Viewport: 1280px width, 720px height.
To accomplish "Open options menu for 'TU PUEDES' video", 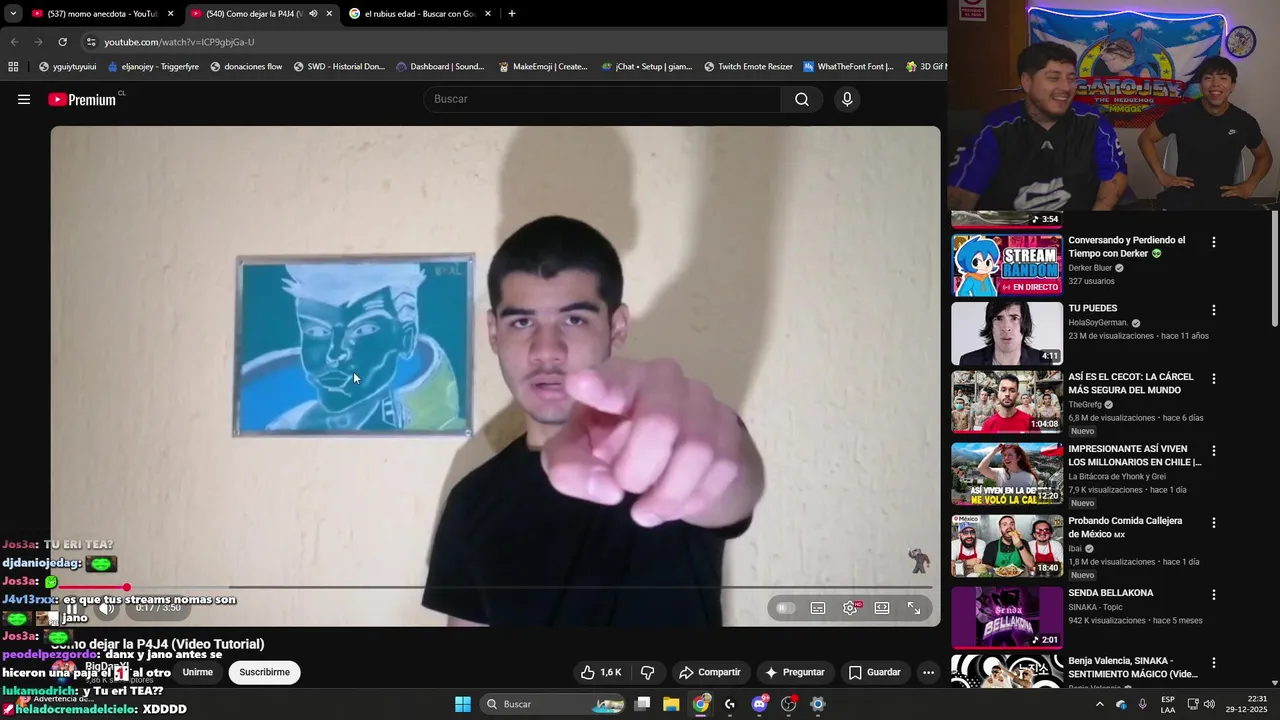I will pos(1214,311).
